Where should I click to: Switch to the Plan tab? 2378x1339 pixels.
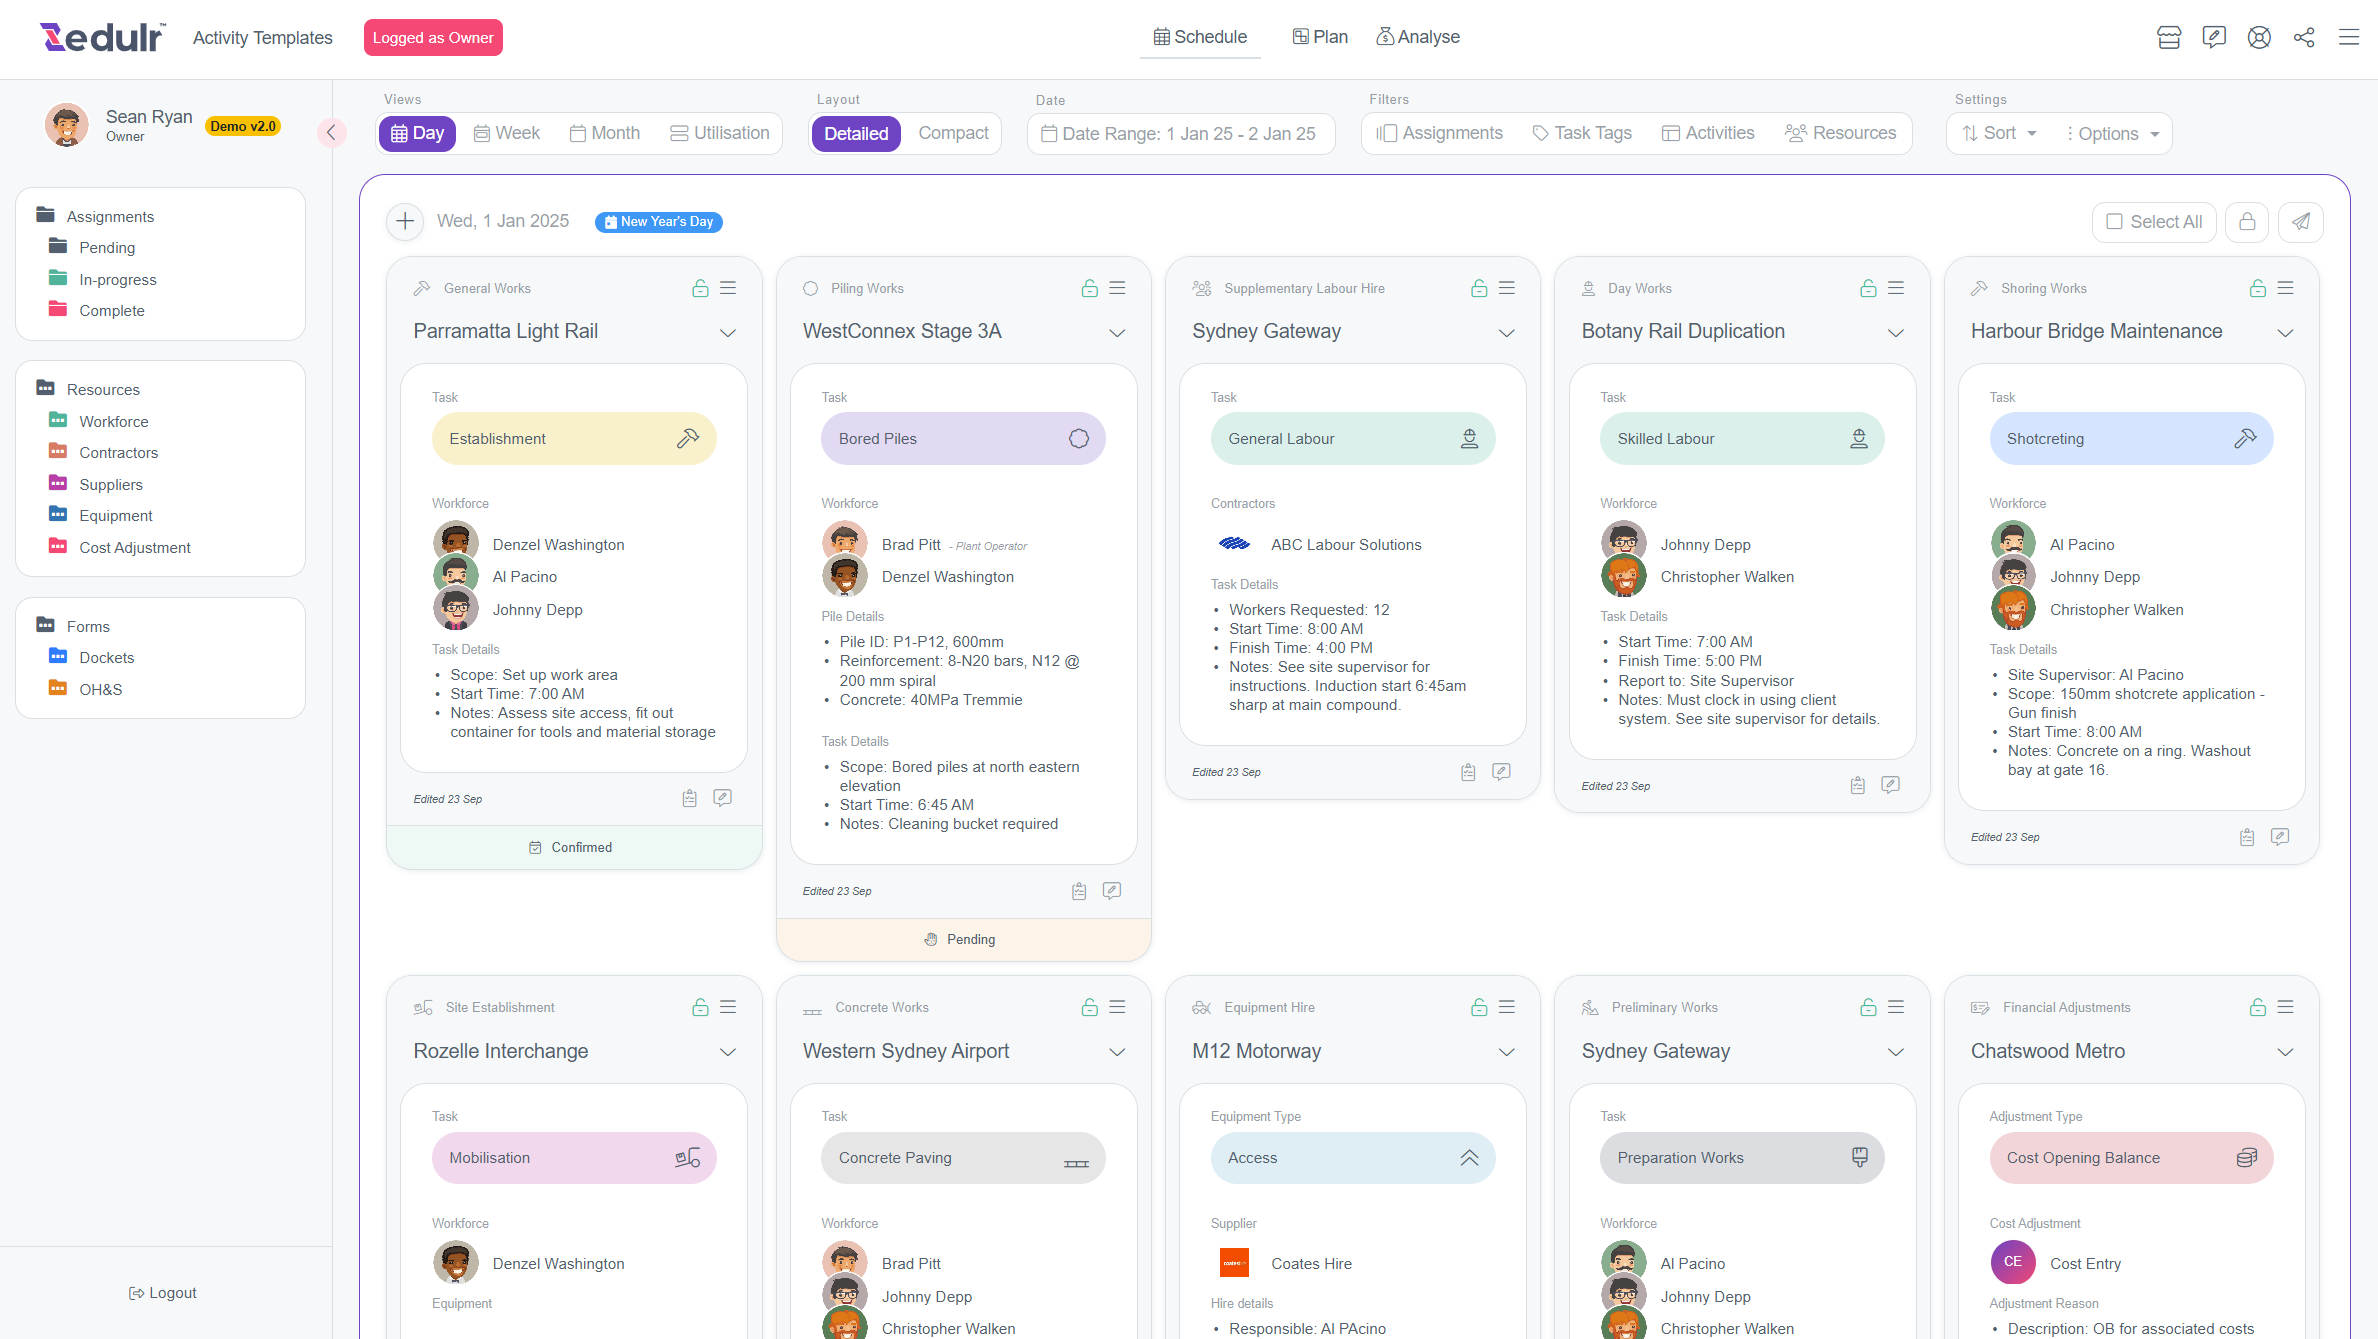tap(1319, 37)
